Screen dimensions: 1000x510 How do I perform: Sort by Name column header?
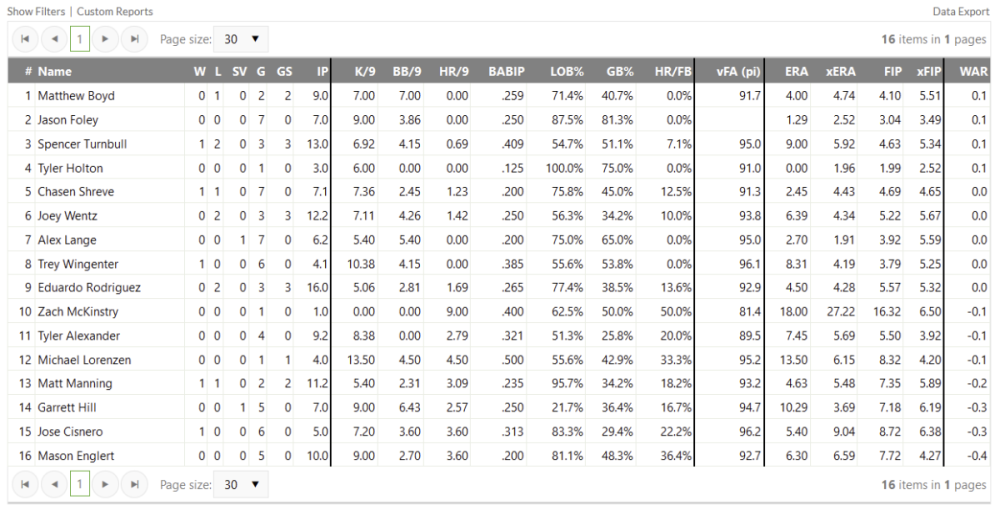click(x=55, y=72)
